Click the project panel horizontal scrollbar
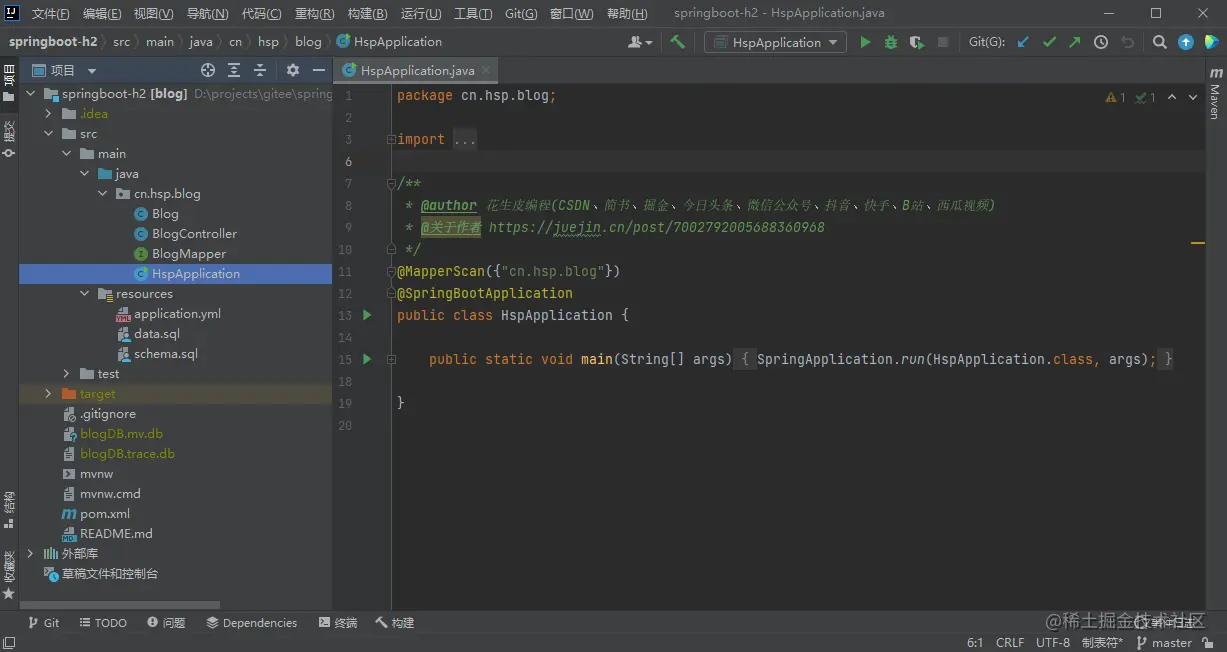Viewport: 1227px width, 652px height. [x=120, y=605]
